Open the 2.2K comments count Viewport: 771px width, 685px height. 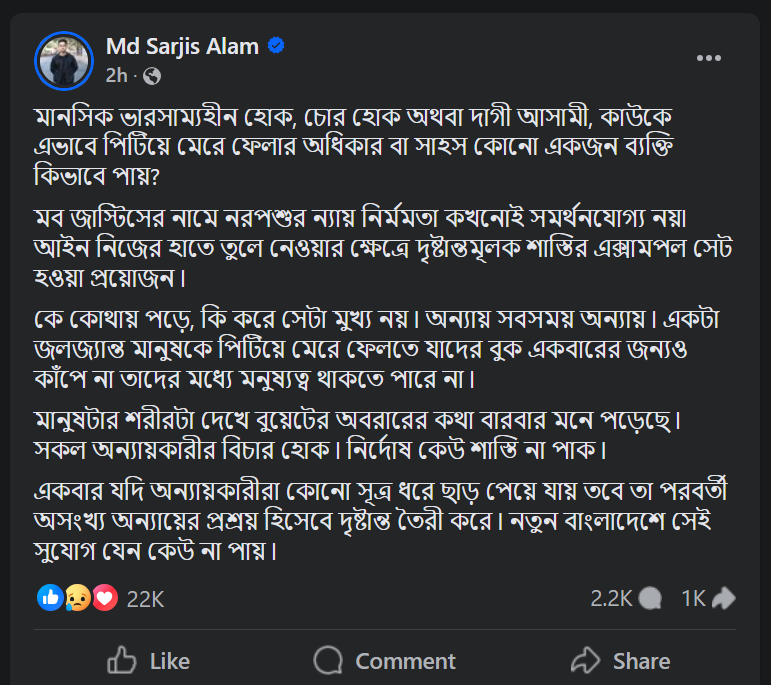[x=611, y=598]
